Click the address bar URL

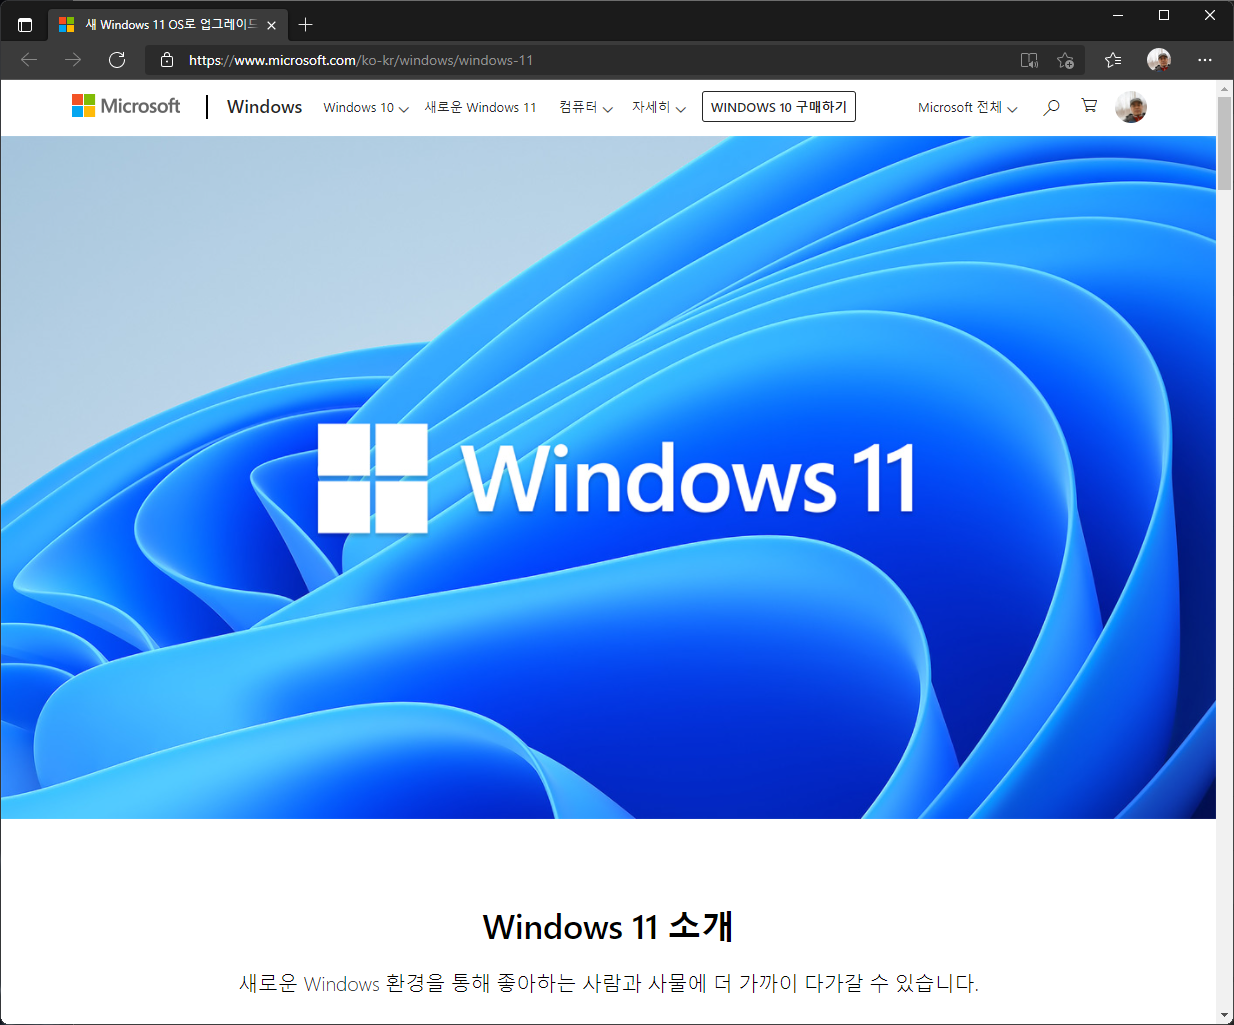(x=361, y=60)
